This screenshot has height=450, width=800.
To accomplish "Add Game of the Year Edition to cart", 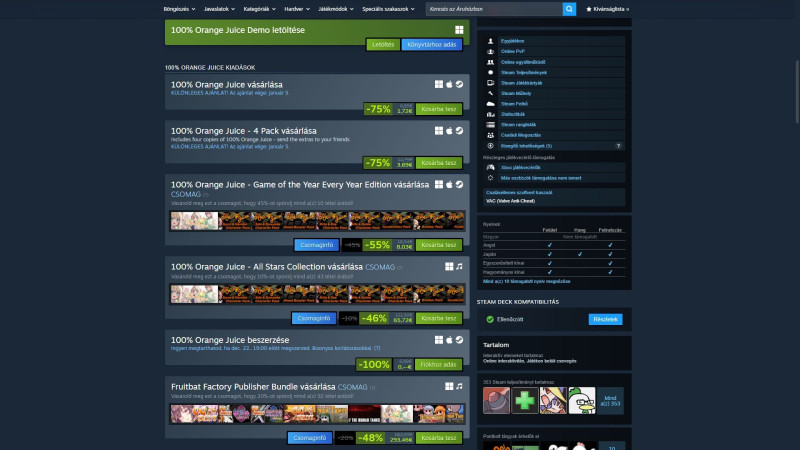I will tap(439, 245).
